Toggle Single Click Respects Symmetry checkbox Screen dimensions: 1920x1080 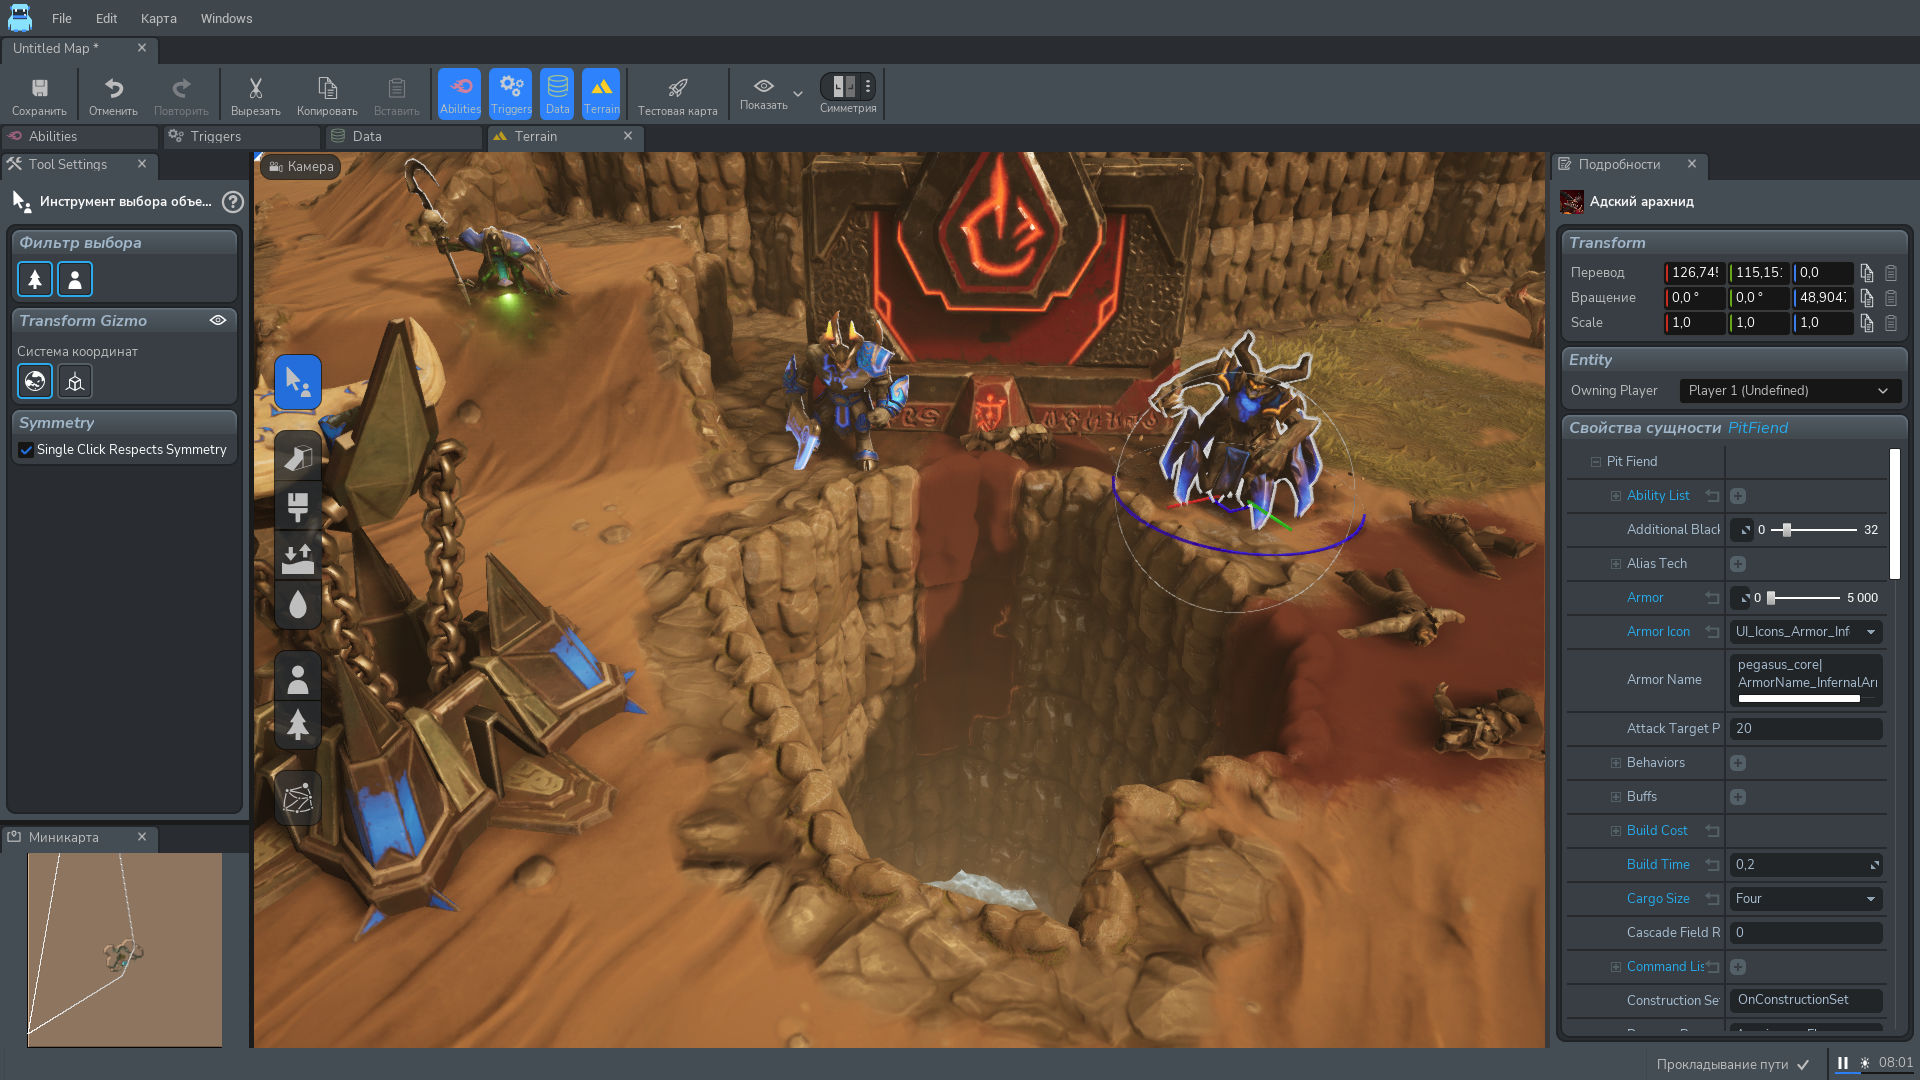27,450
